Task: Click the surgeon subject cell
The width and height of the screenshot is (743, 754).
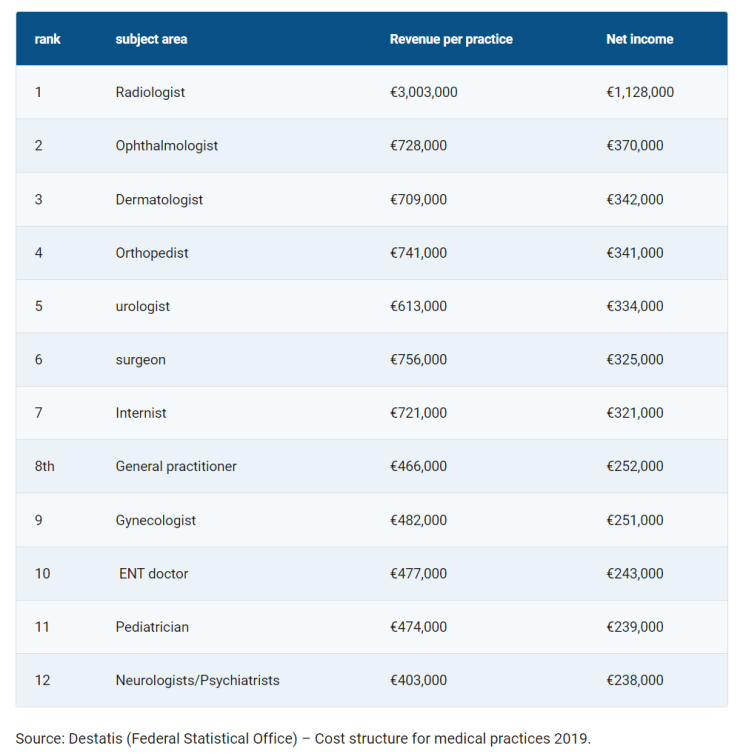Action: pyautogui.click(x=140, y=360)
